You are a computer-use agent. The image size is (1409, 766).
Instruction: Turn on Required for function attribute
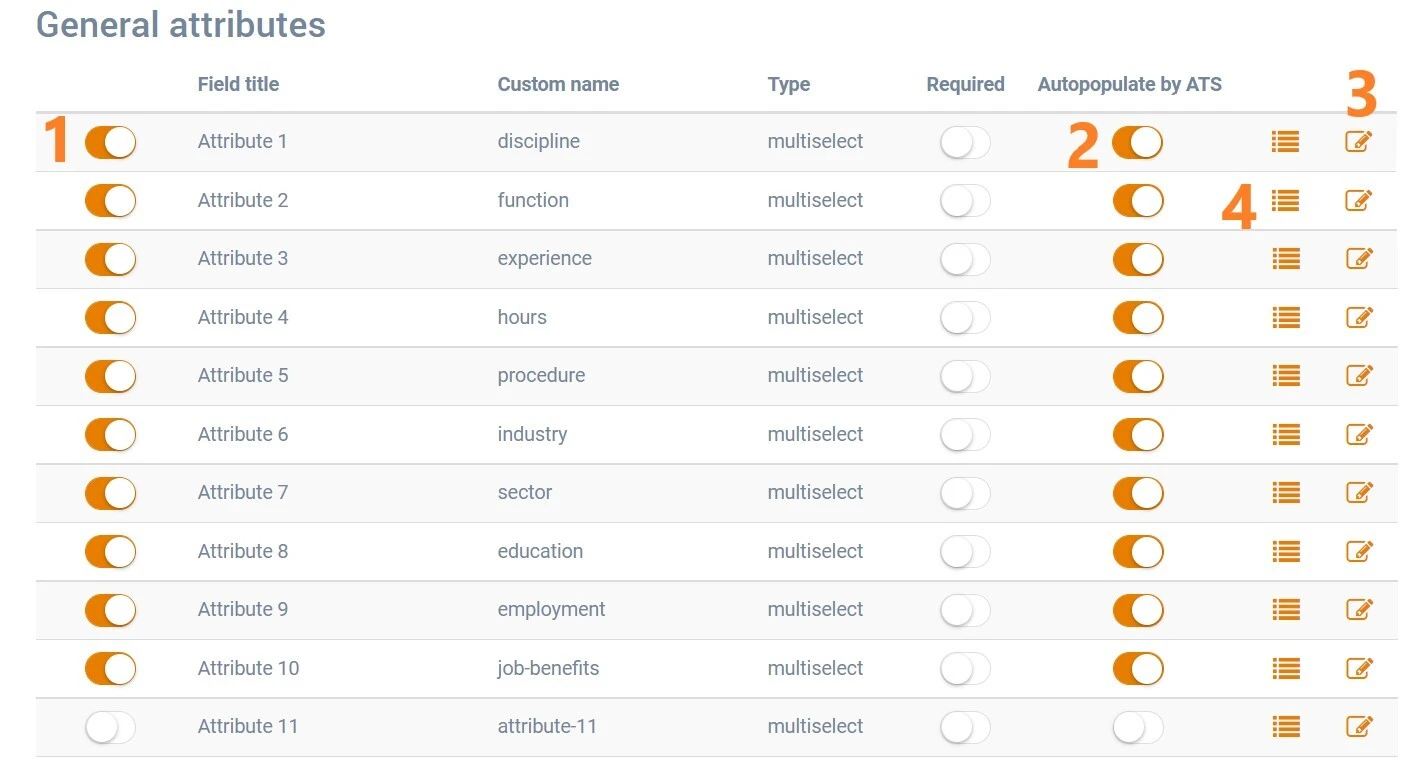pyautogui.click(x=965, y=201)
